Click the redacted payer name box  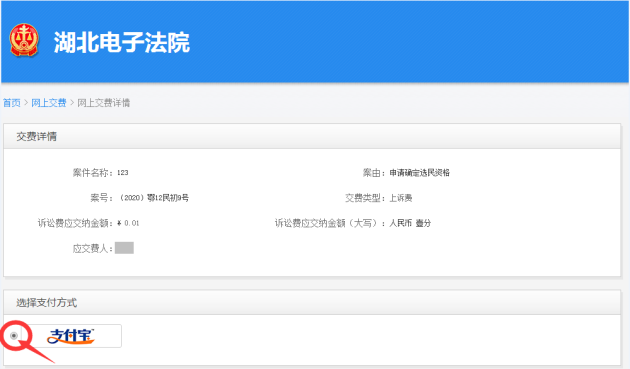124,248
